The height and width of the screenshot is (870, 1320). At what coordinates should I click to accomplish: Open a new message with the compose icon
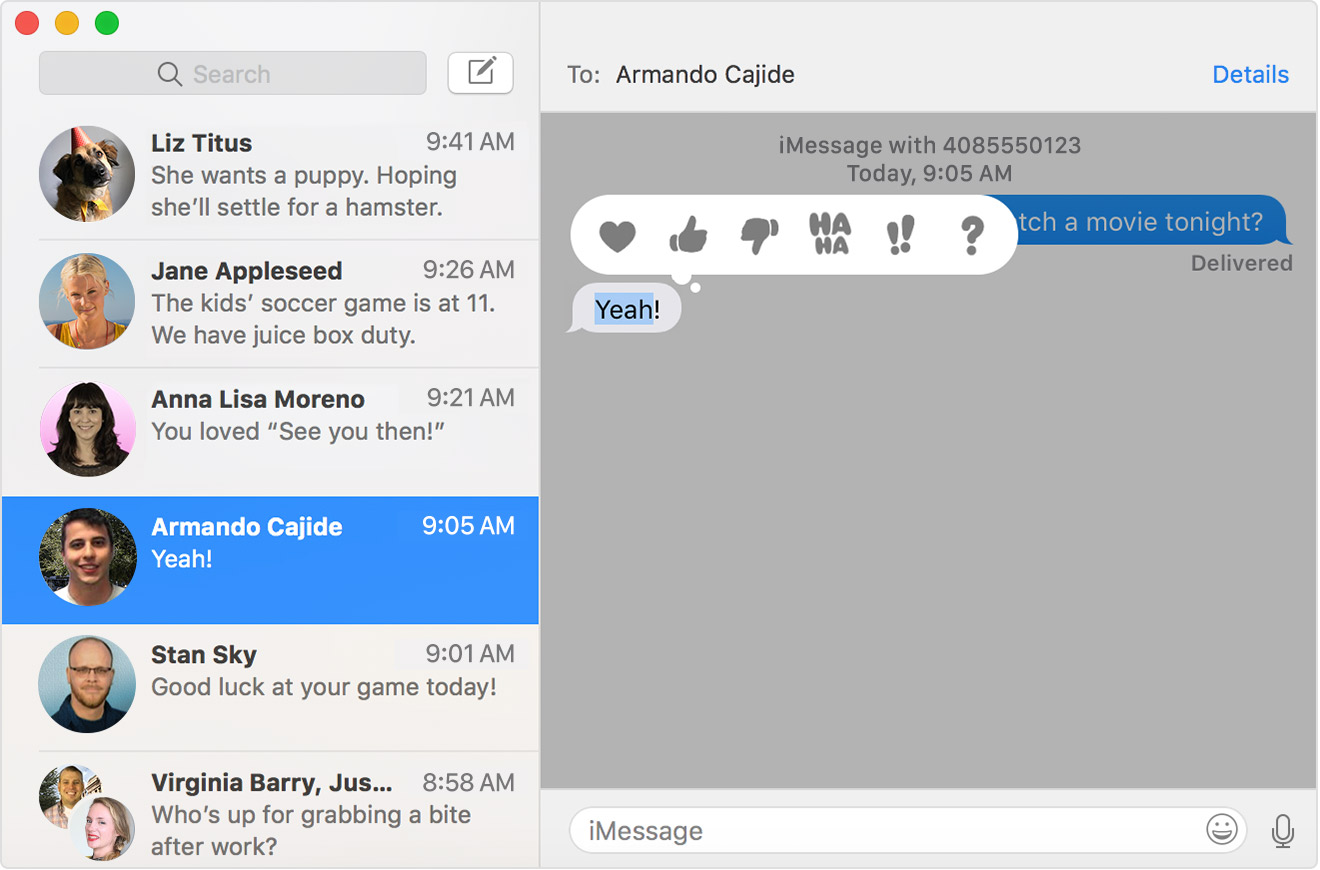[x=480, y=72]
